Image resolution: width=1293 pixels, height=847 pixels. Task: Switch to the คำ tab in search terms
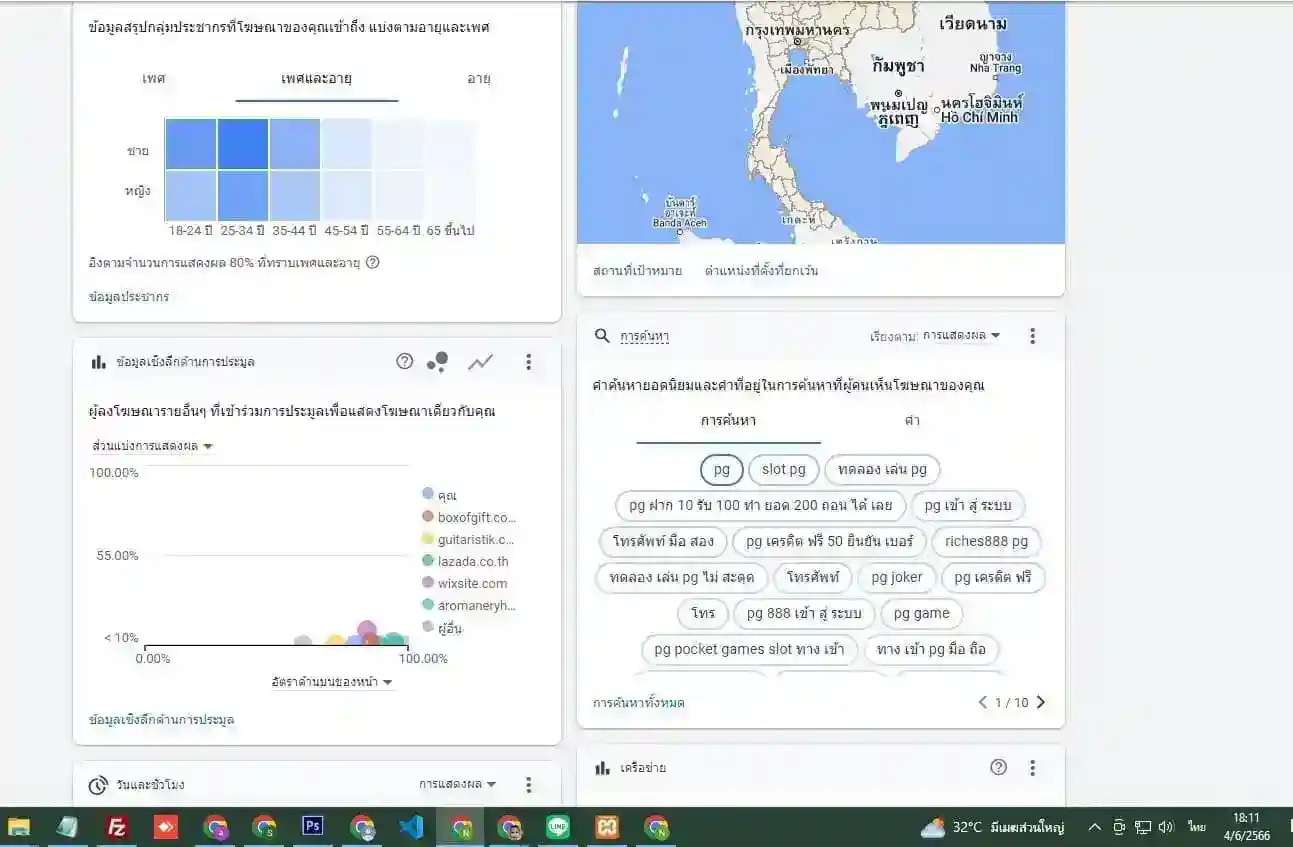[x=911, y=422]
